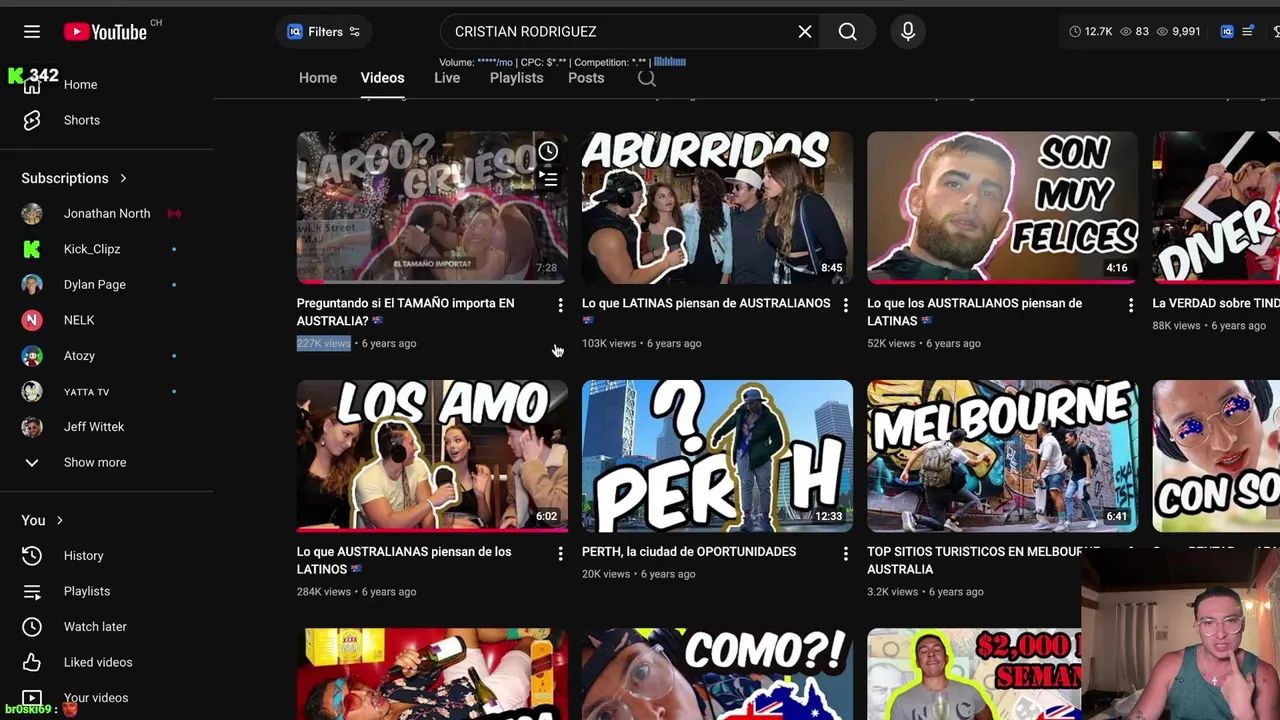Open options menu for AUSTRALIANOS piensan de LATINAS
This screenshot has width=1280, height=720.
[1130, 305]
